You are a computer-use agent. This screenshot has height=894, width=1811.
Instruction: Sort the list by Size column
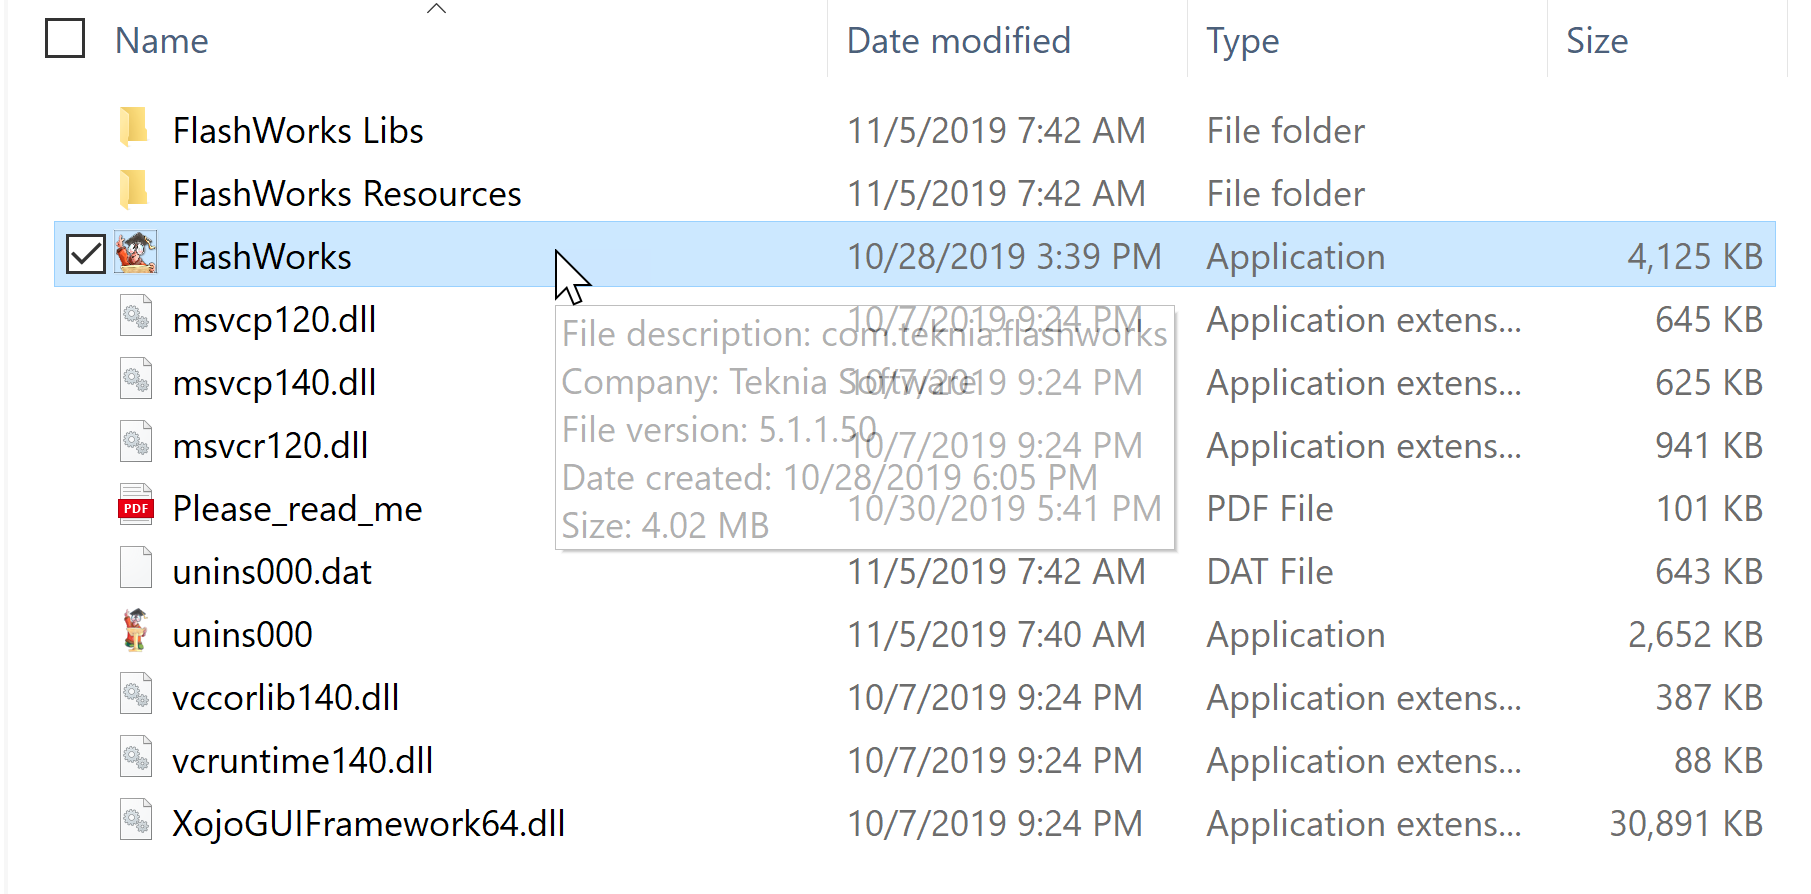[x=1596, y=41]
